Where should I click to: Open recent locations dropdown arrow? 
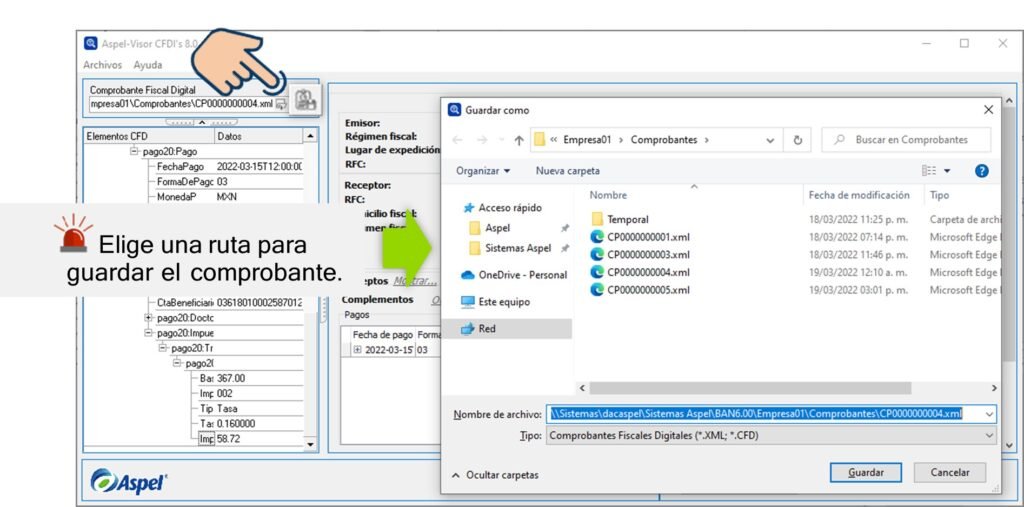(500, 140)
